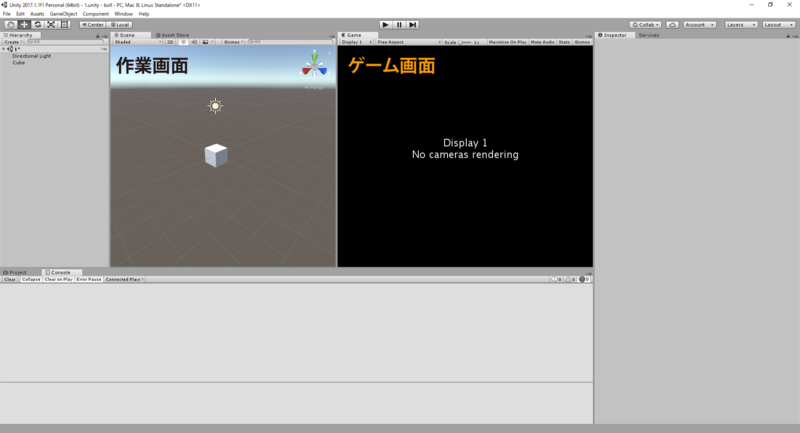Open the Window menu
Viewport: 800px width, 433px height.
123,14
